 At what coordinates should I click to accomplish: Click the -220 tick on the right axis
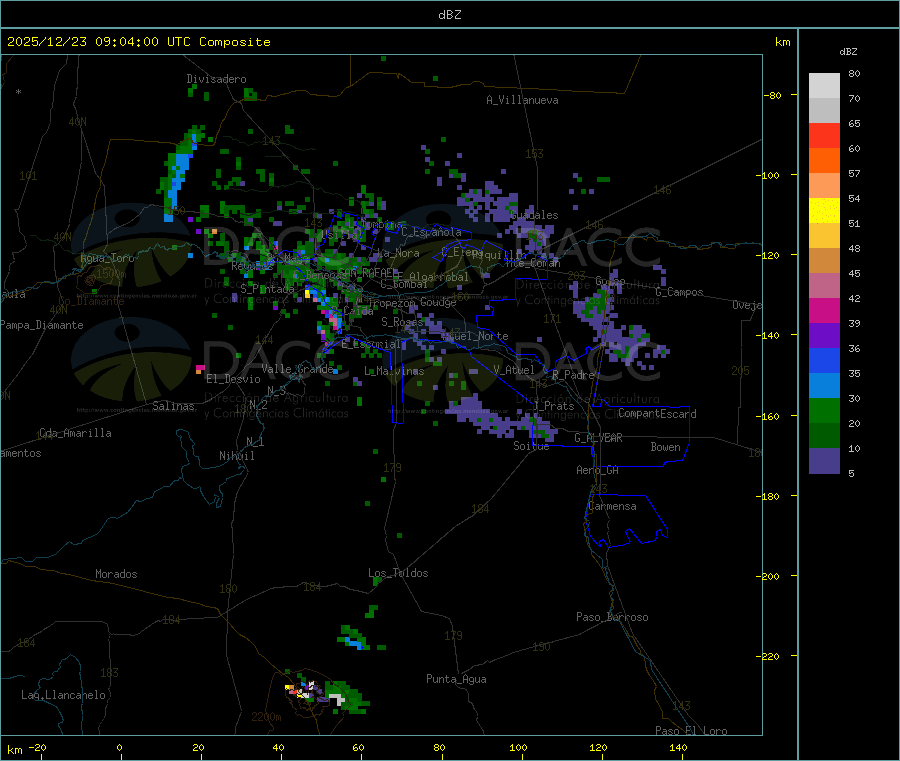coord(767,657)
